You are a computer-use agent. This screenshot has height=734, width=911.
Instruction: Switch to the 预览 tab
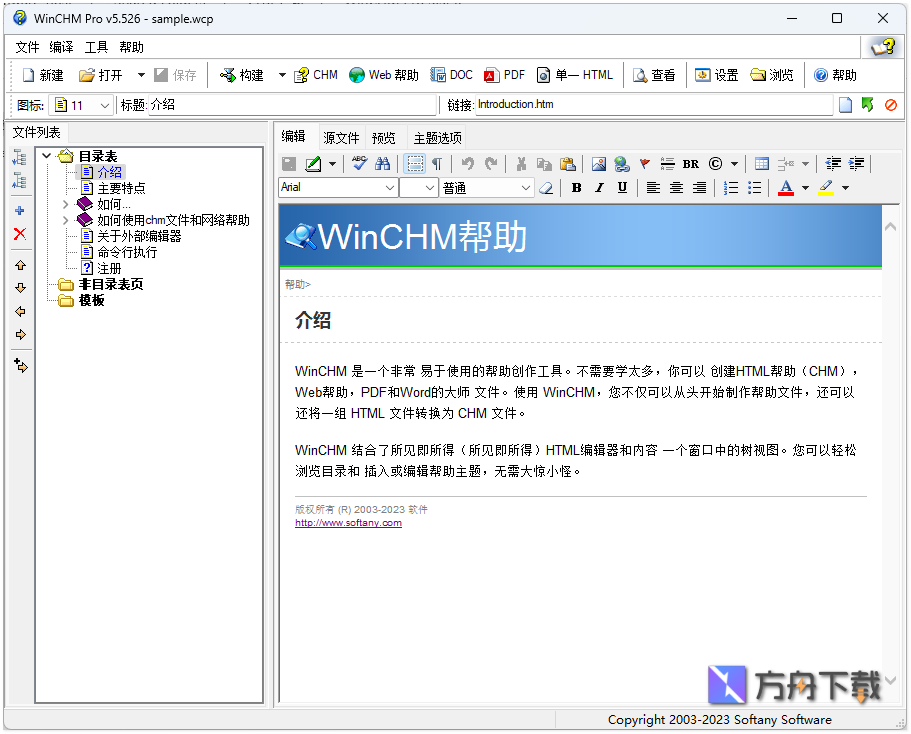pos(384,138)
